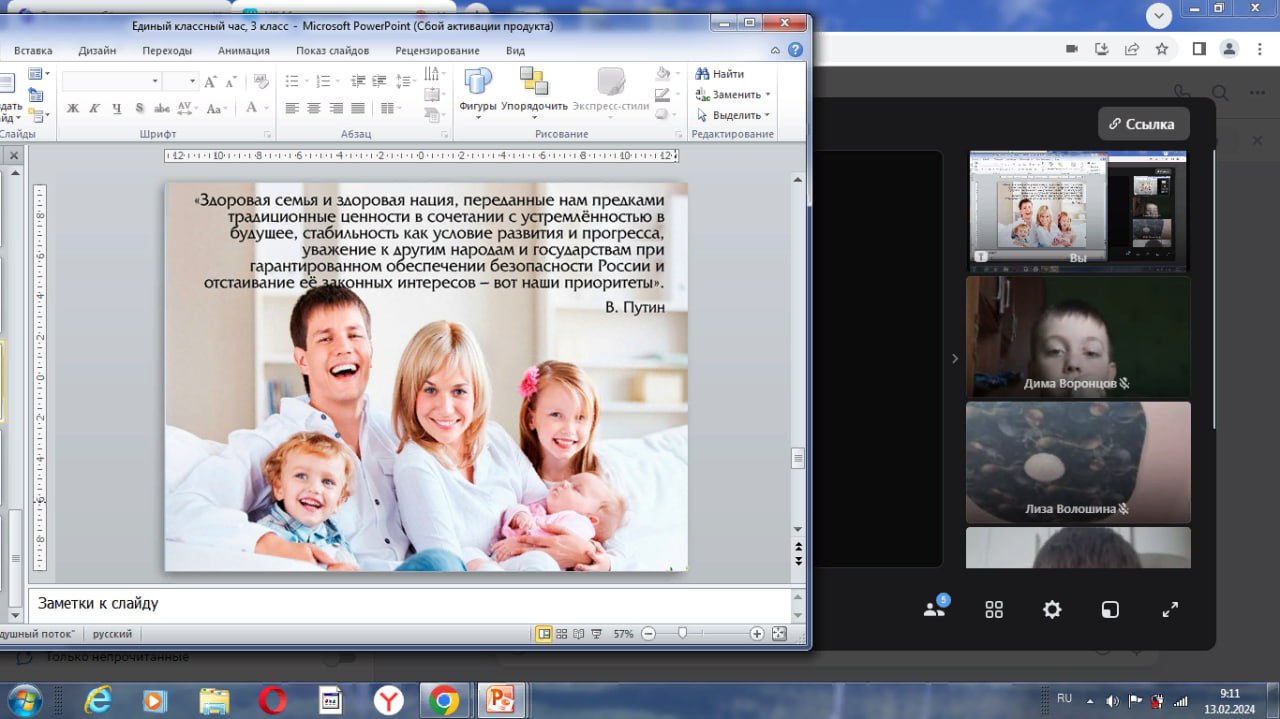Go to the Анимация tab

[x=244, y=51]
